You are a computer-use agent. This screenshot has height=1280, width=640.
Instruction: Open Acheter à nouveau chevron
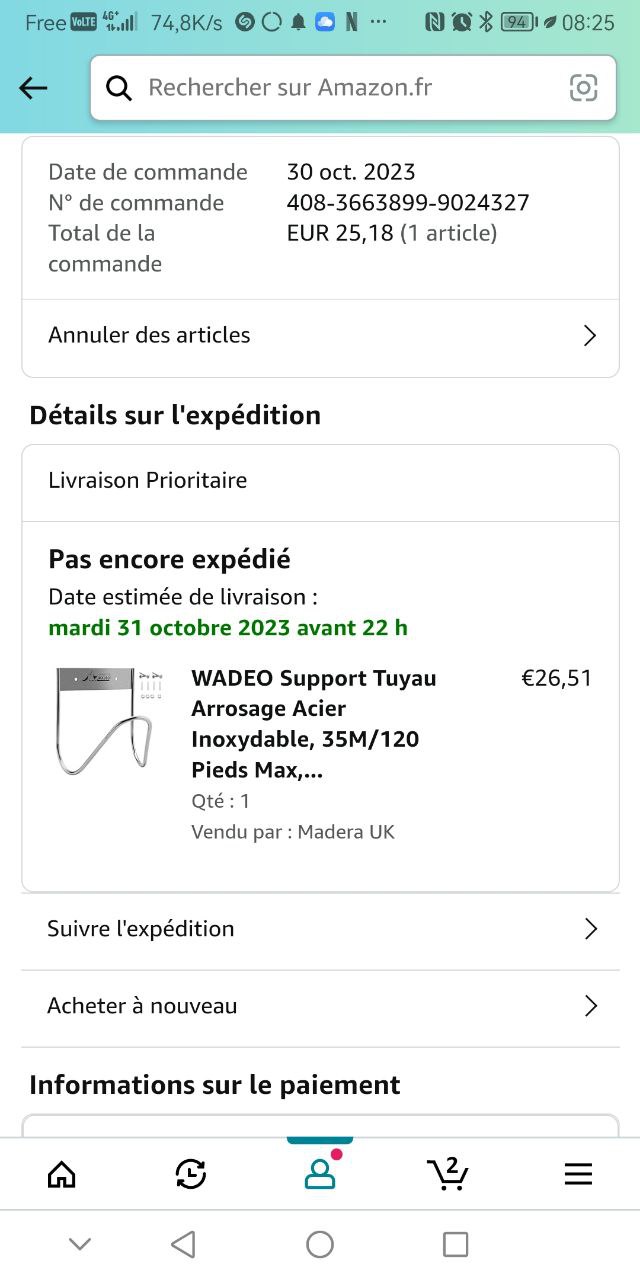(x=590, y=1006)
